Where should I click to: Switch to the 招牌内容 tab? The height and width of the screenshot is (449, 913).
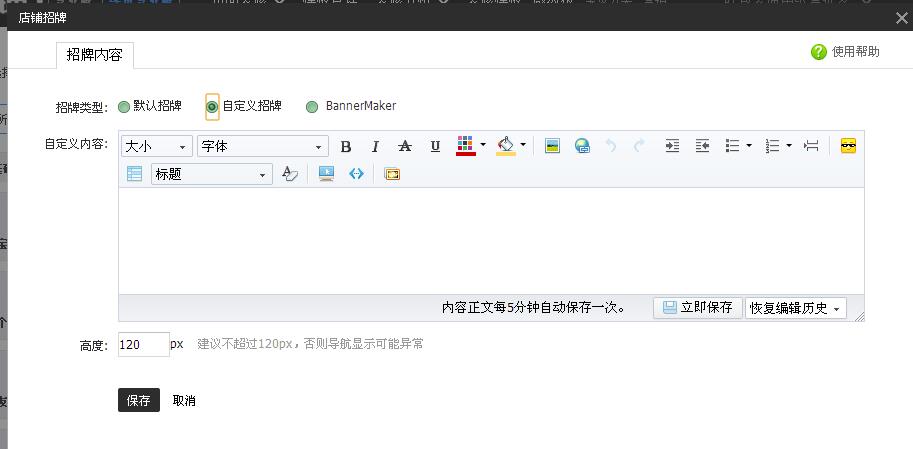coord(95,55)
